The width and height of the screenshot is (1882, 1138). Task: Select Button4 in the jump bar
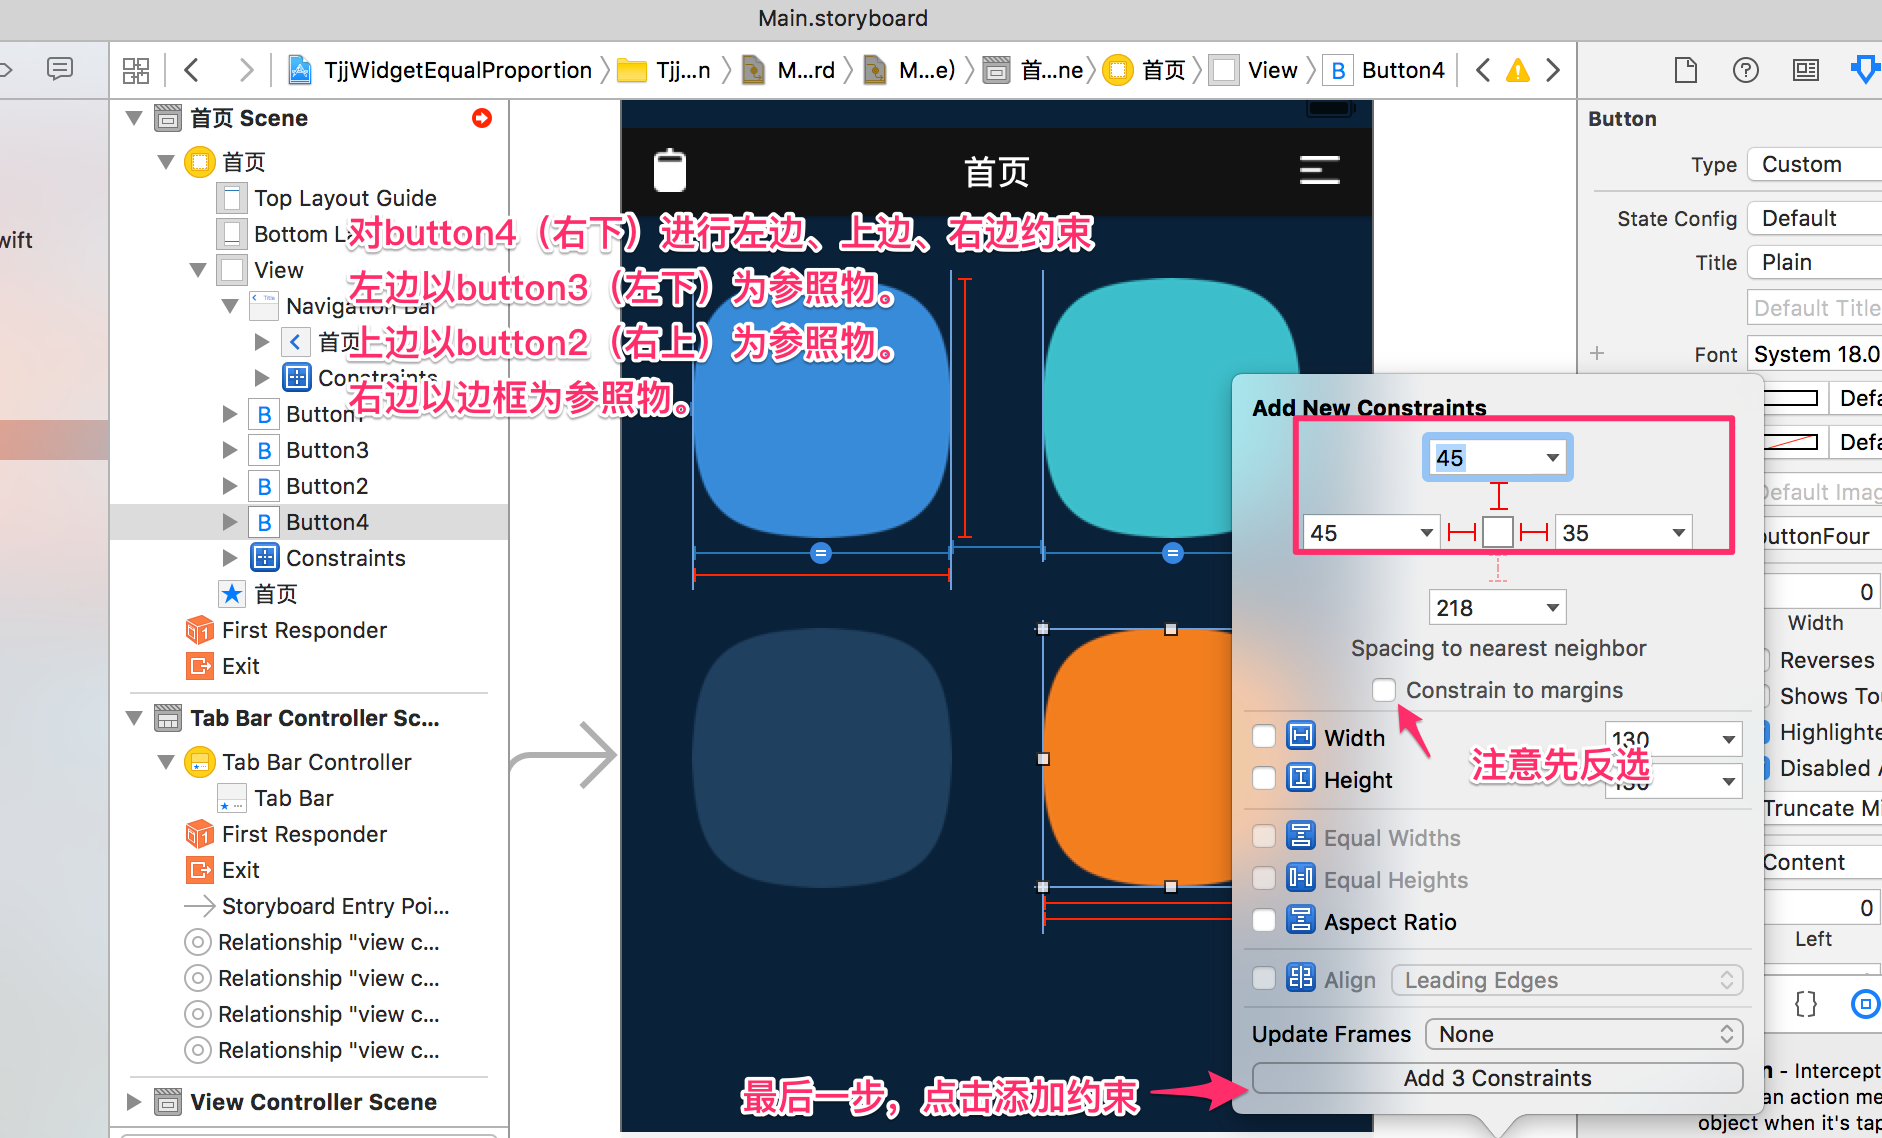pyautogui.click(x=1385, y=70)
